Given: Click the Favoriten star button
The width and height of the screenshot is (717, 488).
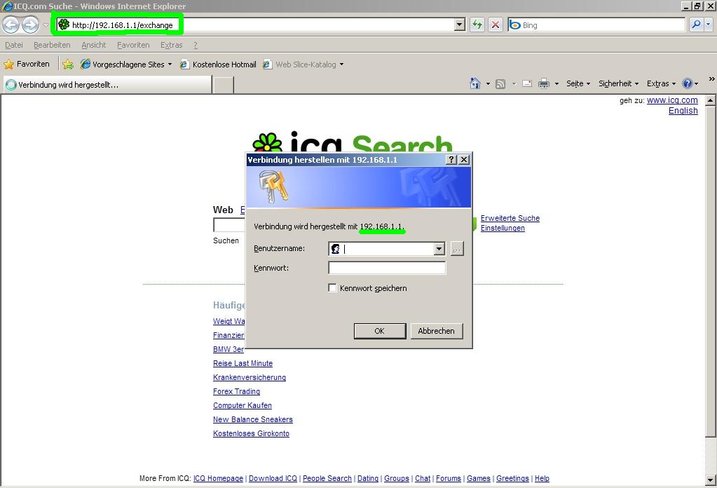Looking at the screenshot, I should 27,64.
